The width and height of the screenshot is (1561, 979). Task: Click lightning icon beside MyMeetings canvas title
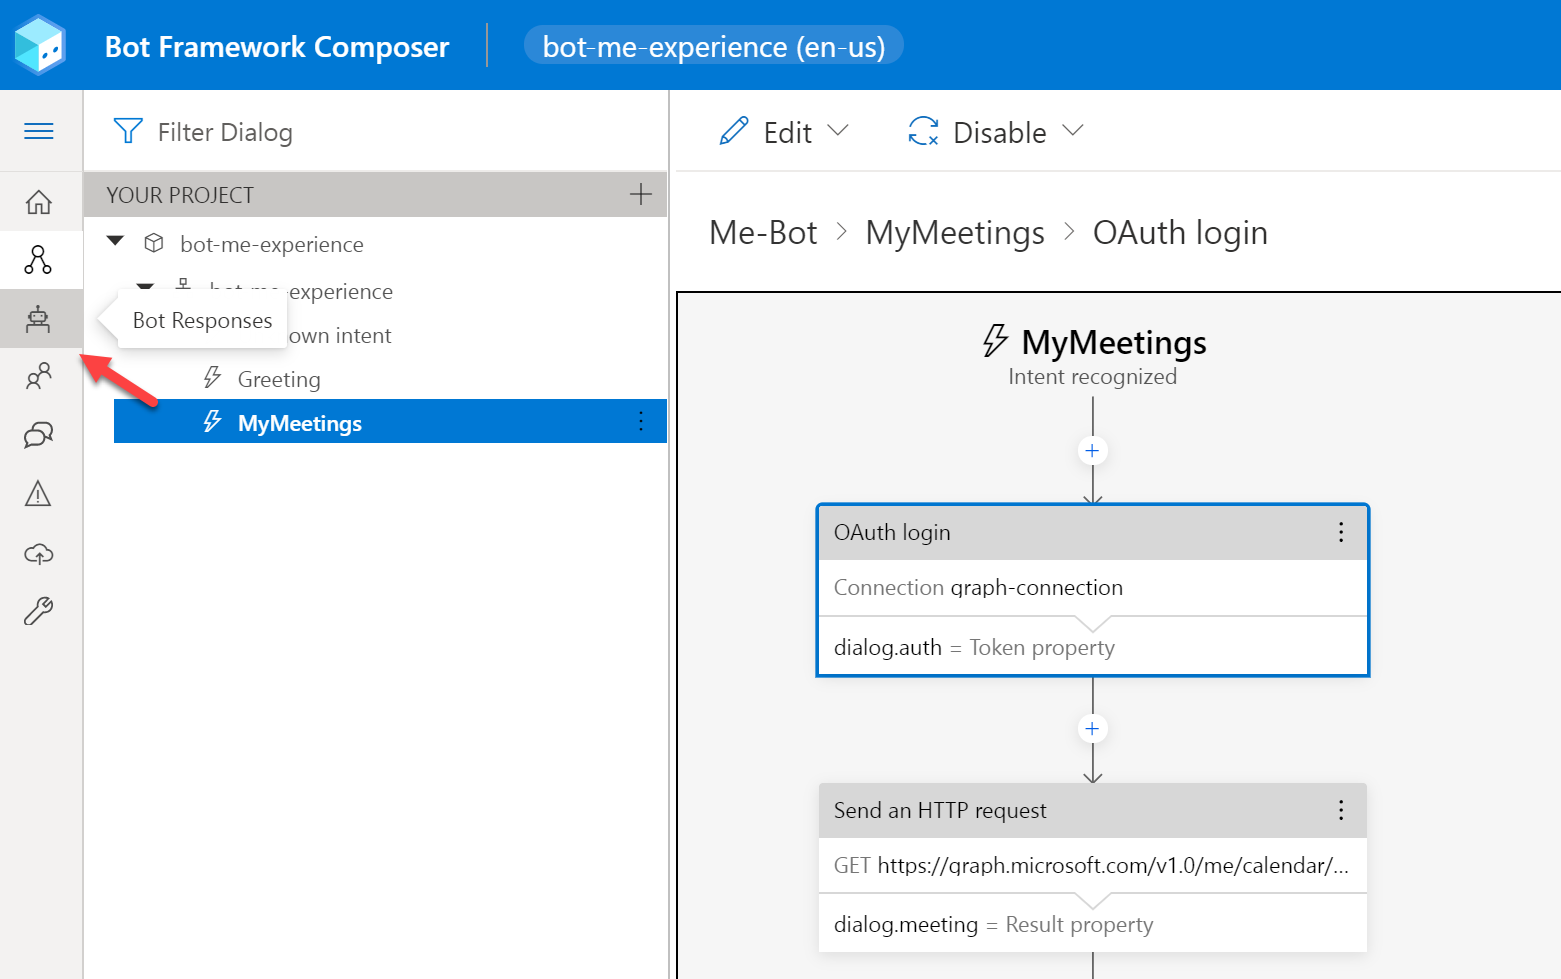coord(995,341)
